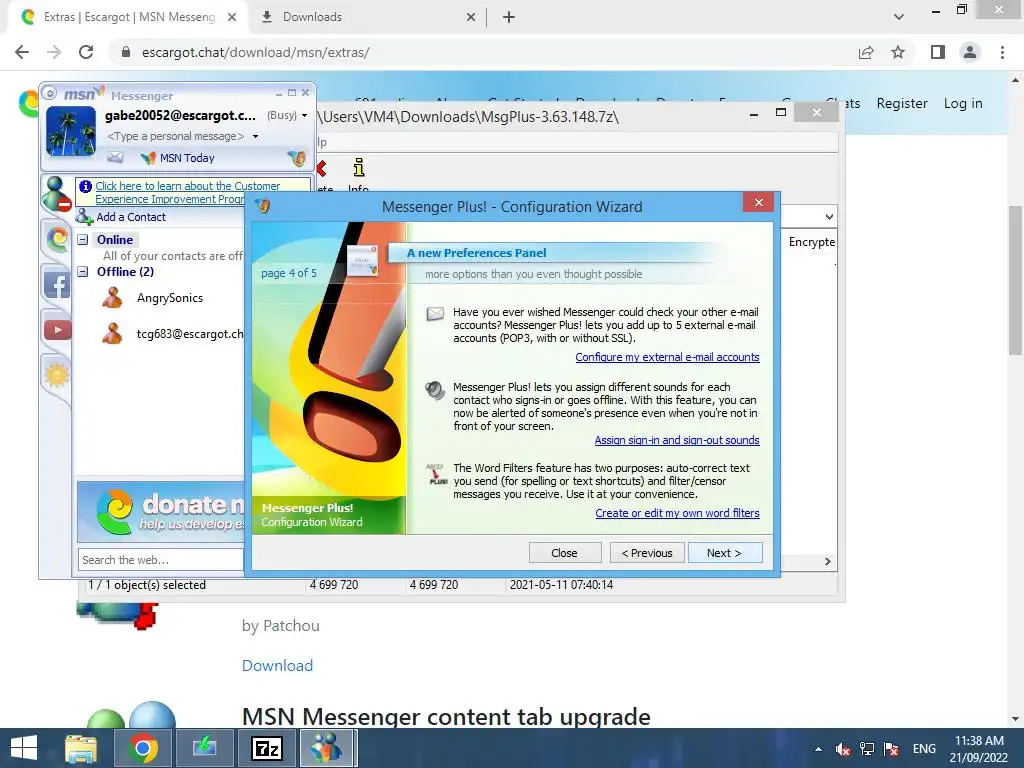Screen dimensions: 1024x768
Task: Click the Word Filters Plus icon
Action: click(x=436, y=474)
